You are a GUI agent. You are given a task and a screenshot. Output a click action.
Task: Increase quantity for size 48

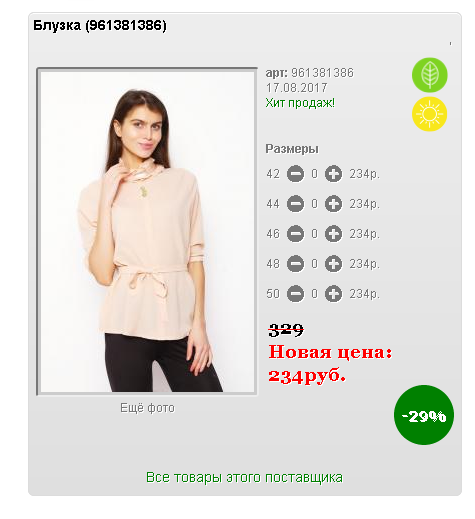333,264
